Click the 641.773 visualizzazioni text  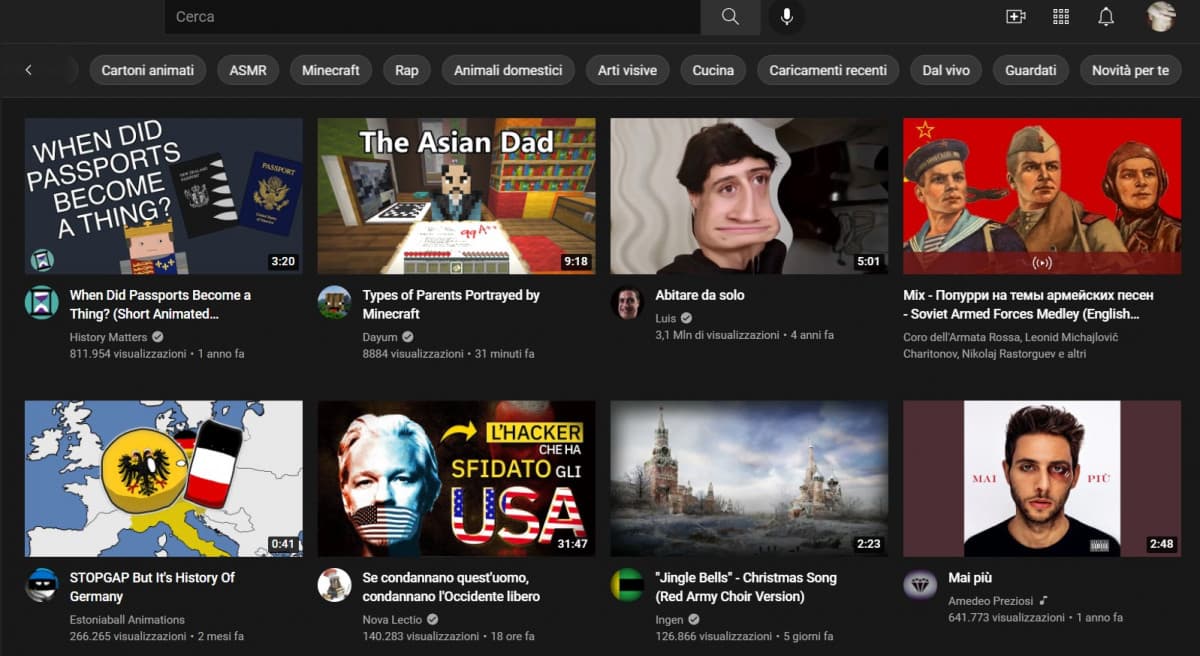coord(1007,618)
